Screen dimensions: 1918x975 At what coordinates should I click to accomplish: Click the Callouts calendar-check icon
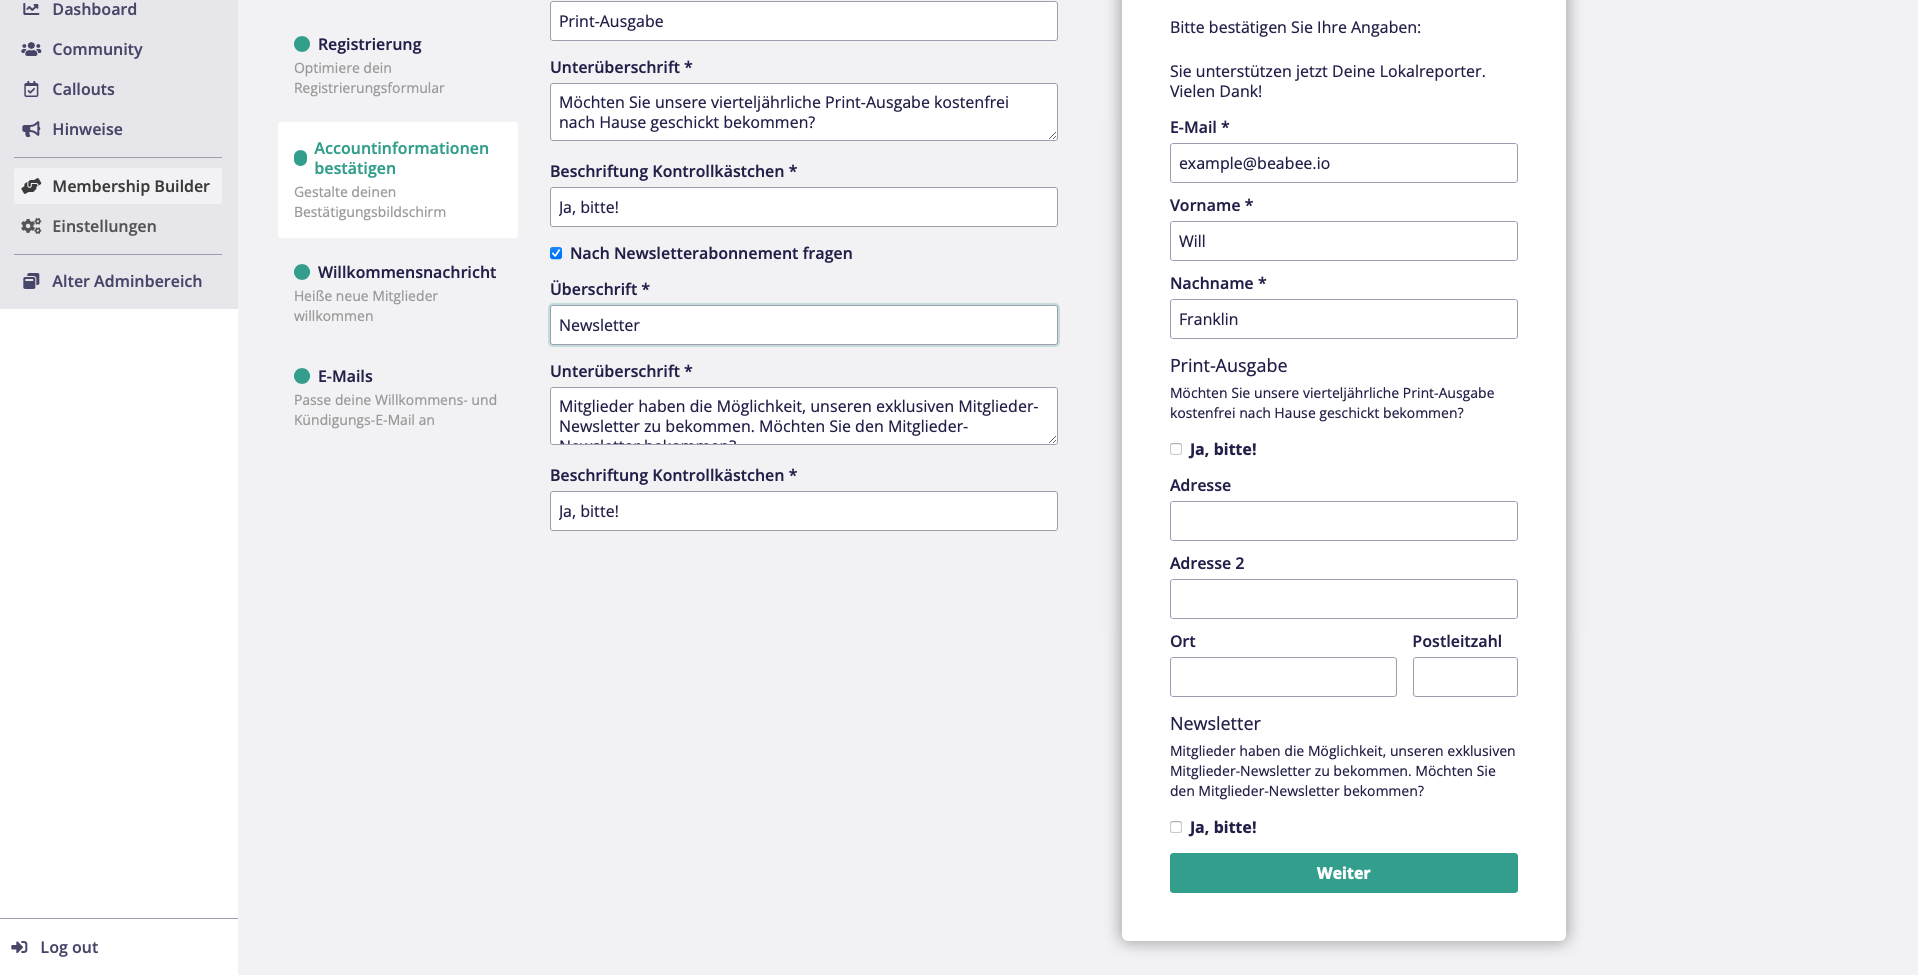(x=31, y=89)
